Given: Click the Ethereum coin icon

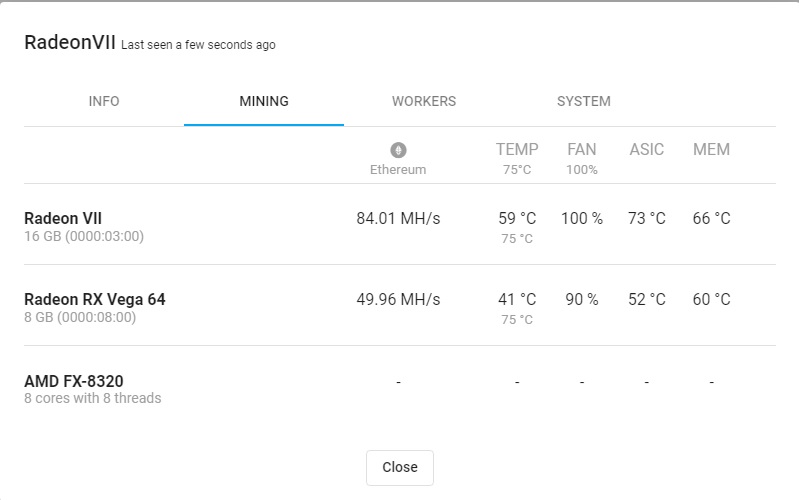Looking at the screenshot, I should point(398,150).
